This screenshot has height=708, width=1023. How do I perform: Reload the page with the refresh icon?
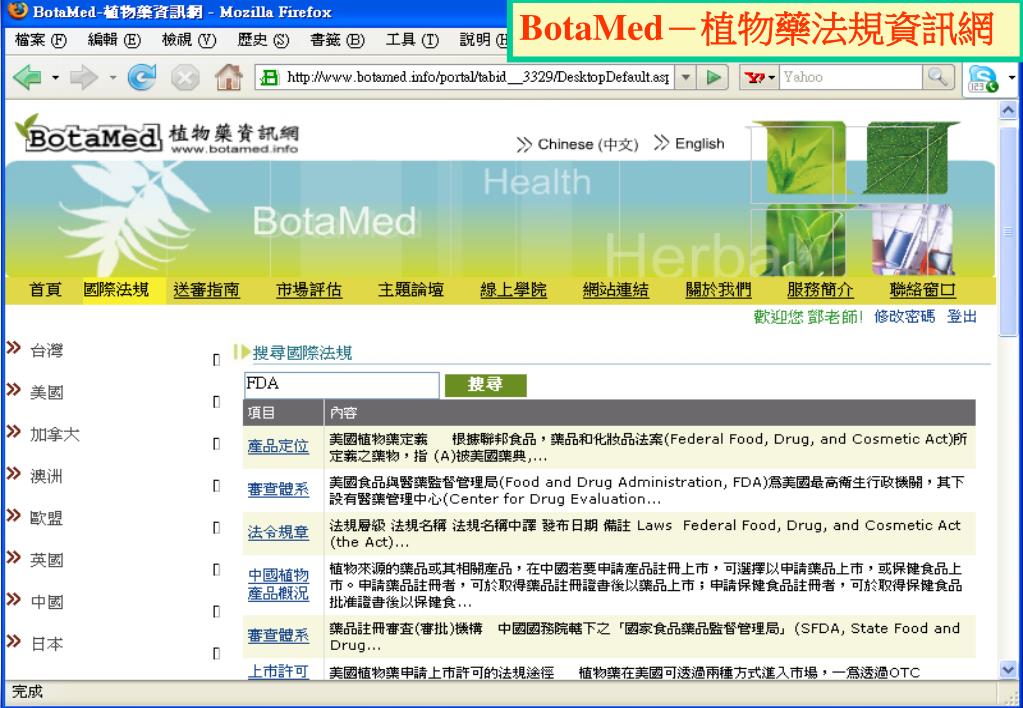(142, 78)
